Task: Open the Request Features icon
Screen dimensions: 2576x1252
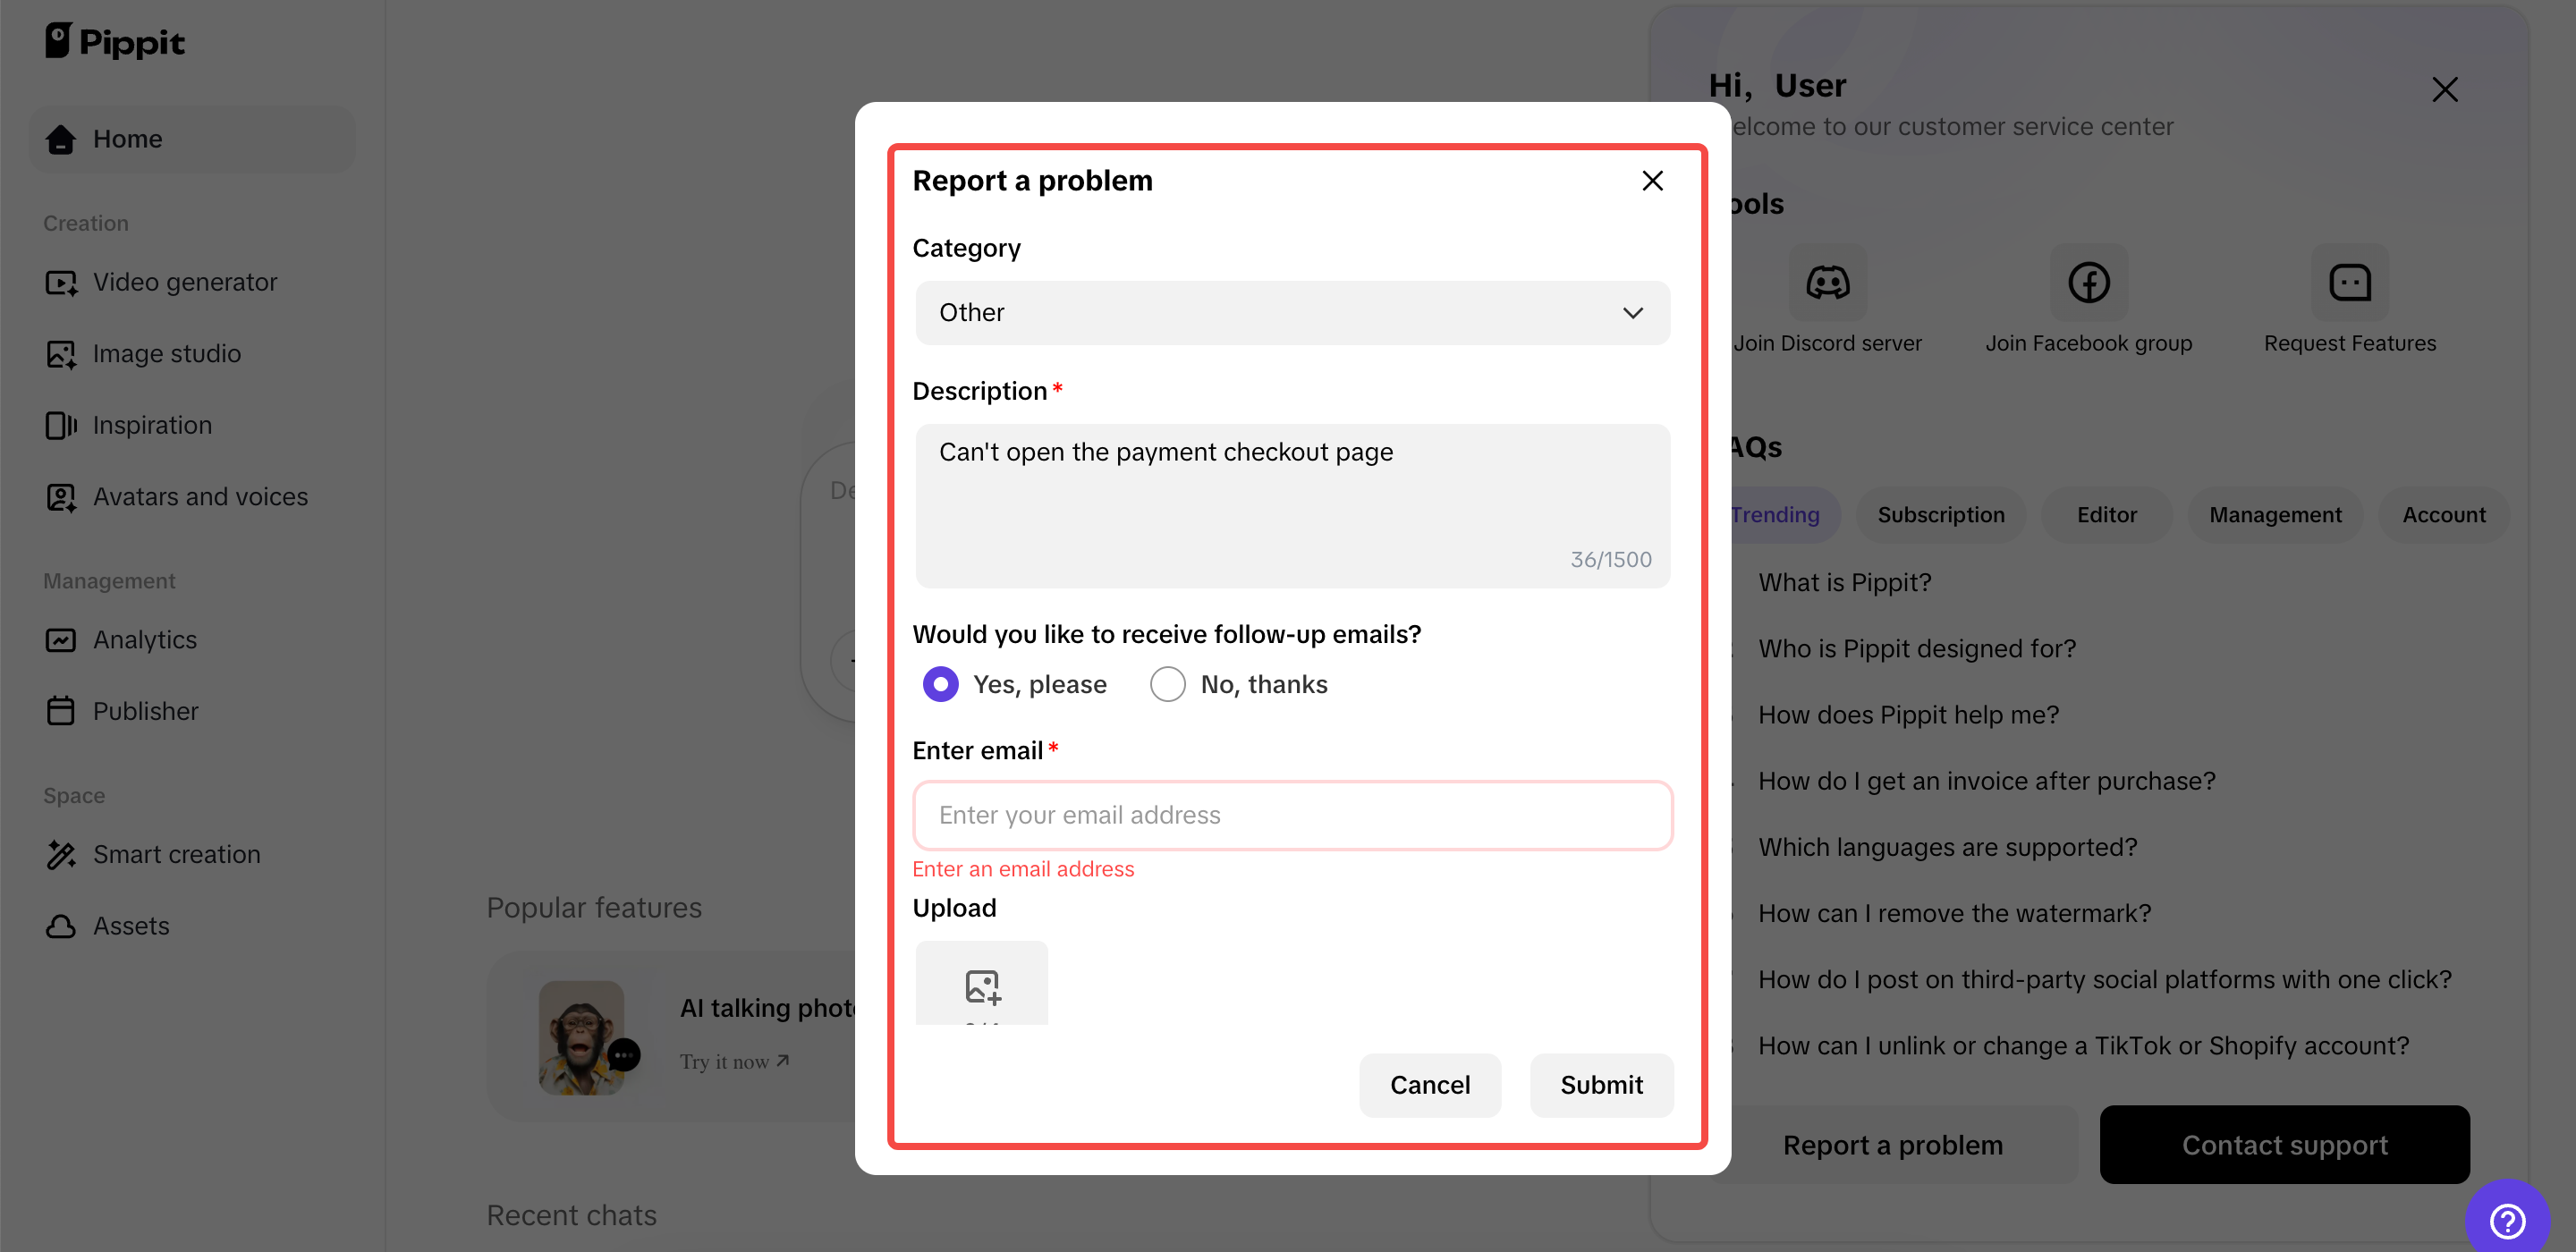Action: (2349, 283)
